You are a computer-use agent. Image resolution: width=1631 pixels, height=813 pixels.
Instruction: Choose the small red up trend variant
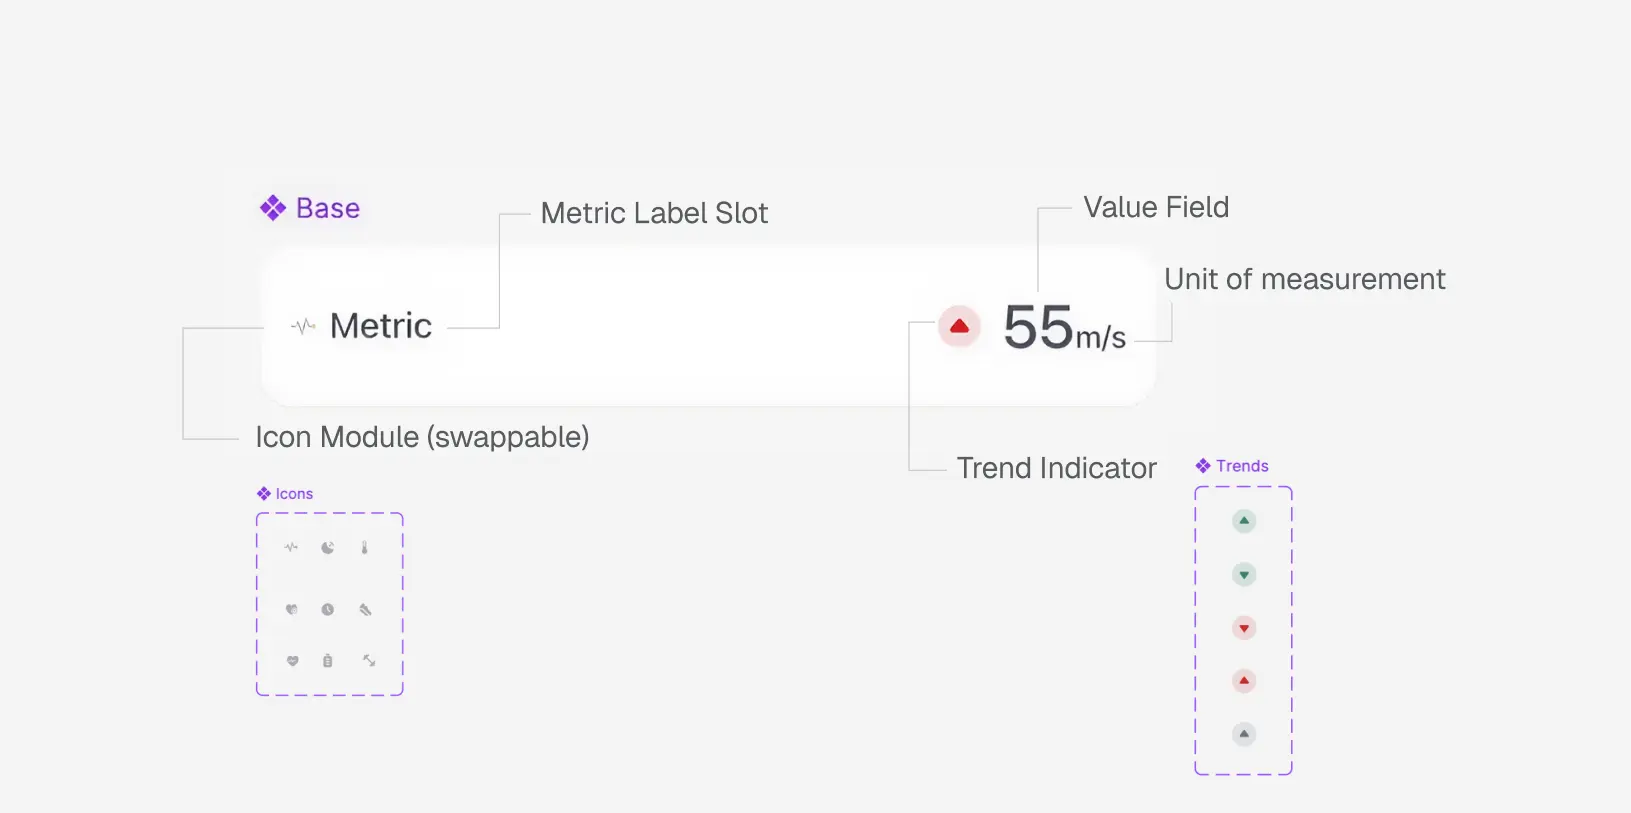pos(1244,681)
